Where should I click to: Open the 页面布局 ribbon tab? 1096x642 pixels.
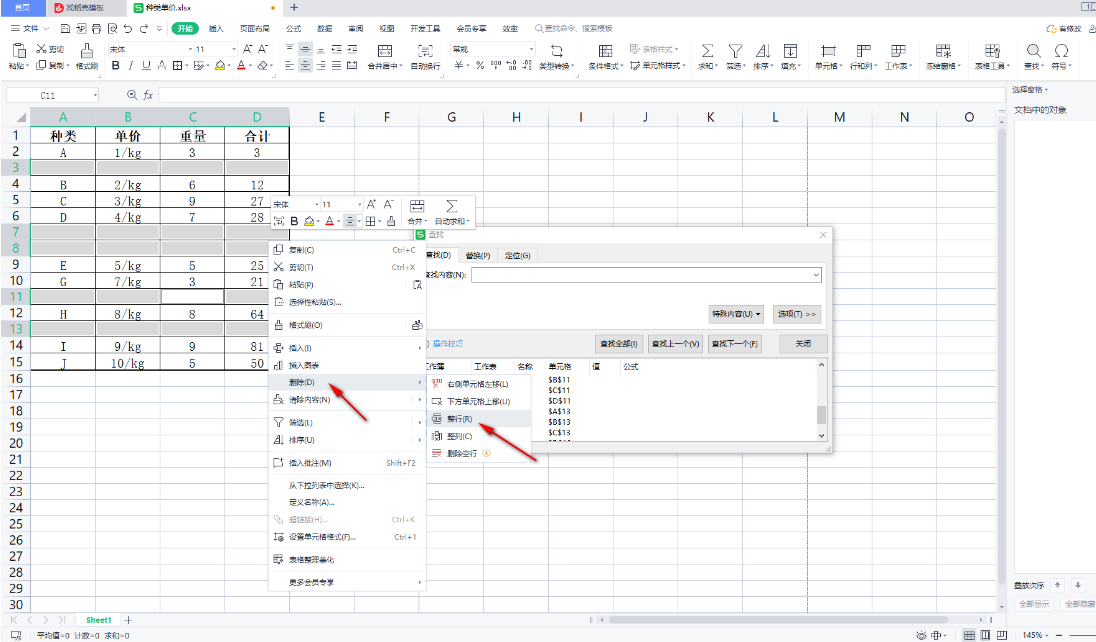[x=254, y=29]
